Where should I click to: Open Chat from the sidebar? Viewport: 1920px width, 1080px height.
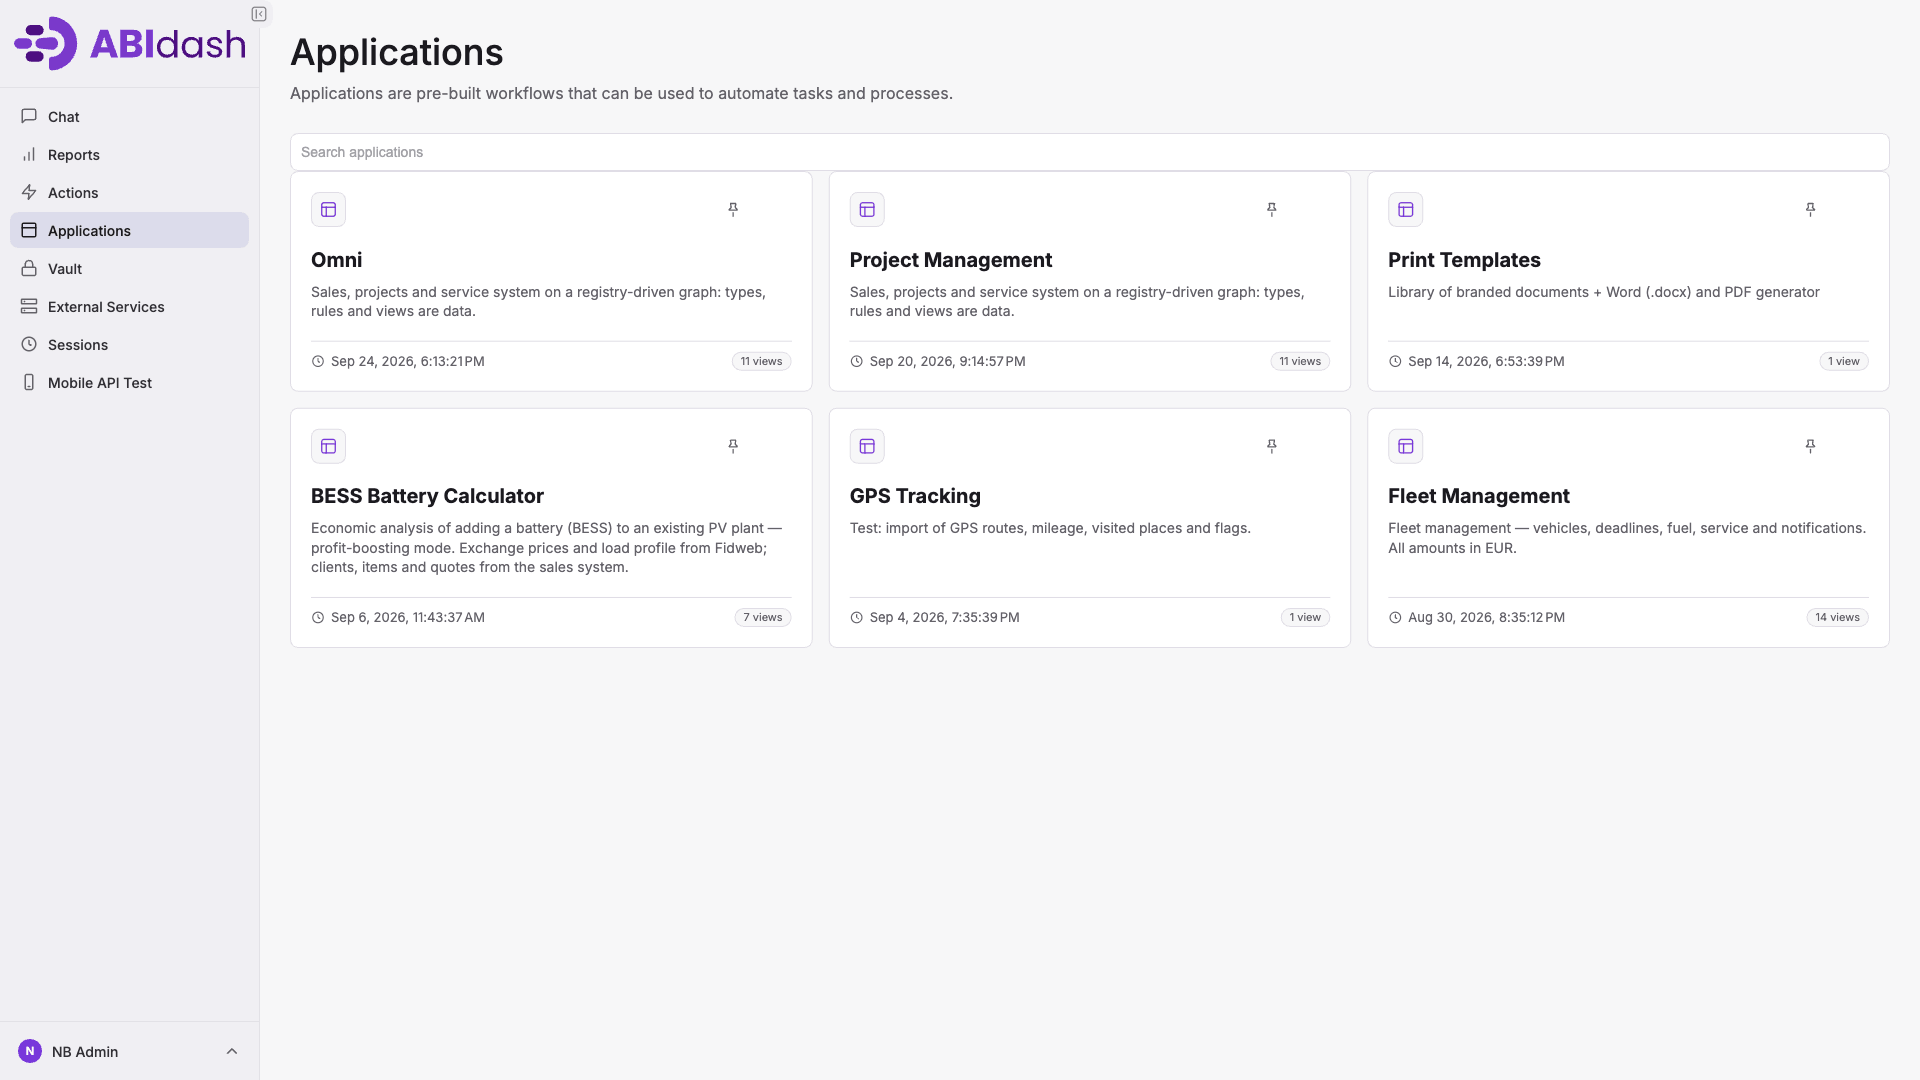[129, 117]
